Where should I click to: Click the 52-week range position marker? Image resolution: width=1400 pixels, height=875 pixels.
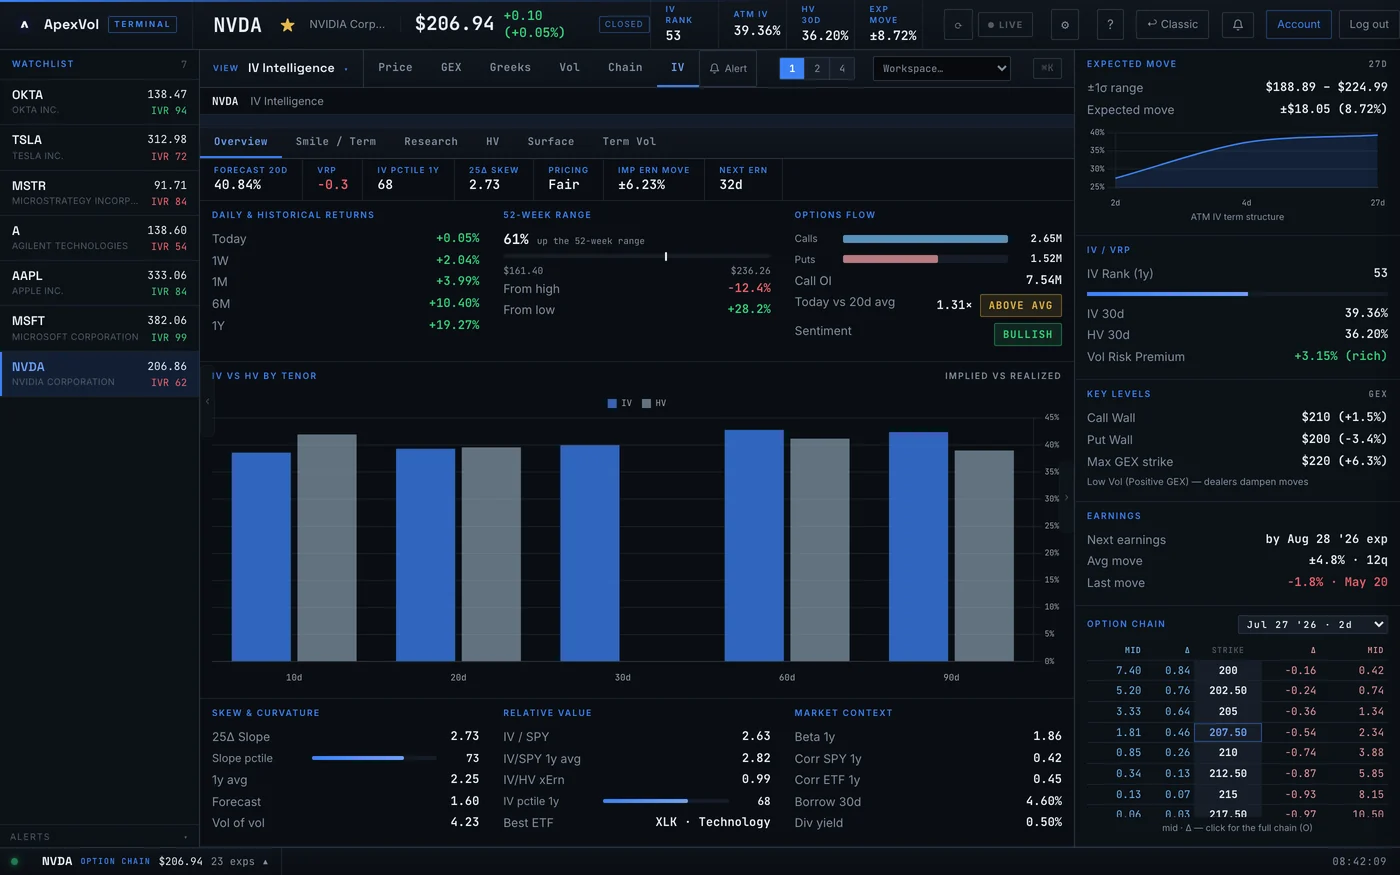pyautogui.click(x=666, y=257)
